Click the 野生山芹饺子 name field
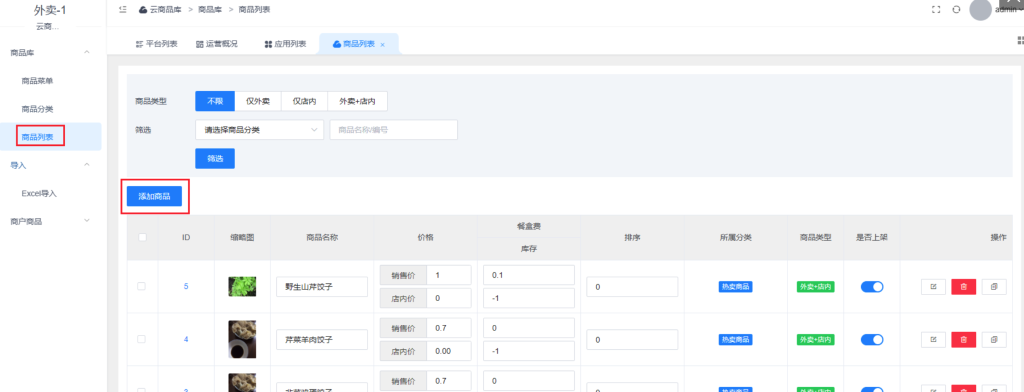 (322, 287)
